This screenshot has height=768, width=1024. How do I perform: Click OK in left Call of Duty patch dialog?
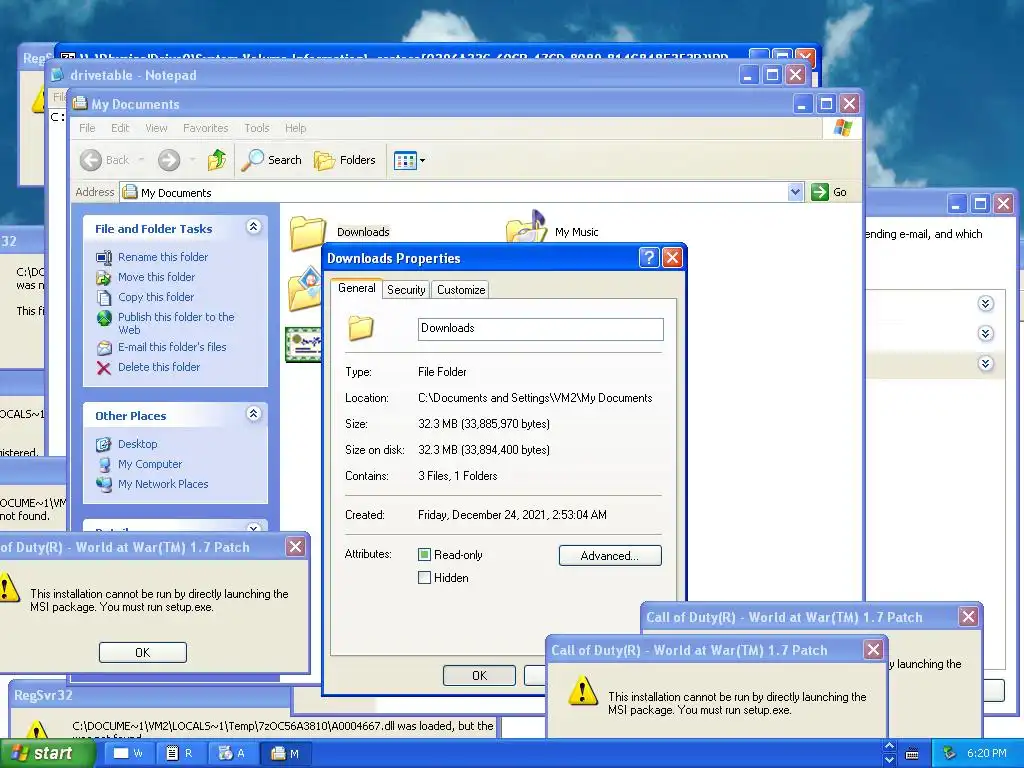pos(142,652)
